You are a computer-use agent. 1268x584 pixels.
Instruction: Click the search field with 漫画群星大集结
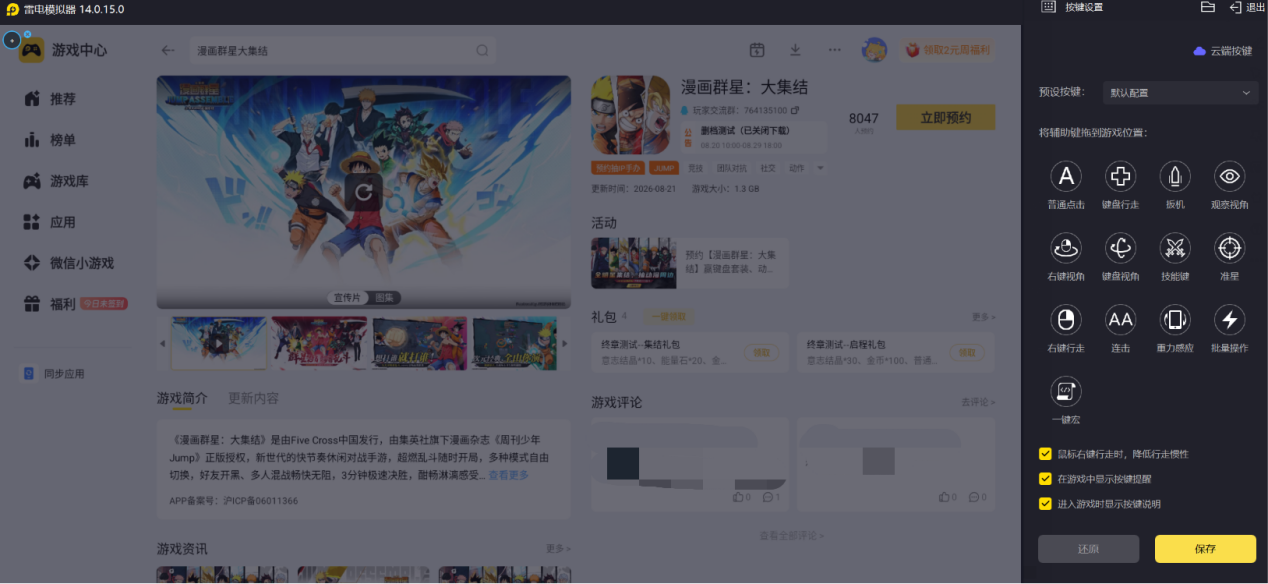pyautogui.click(x=343, y=50)
